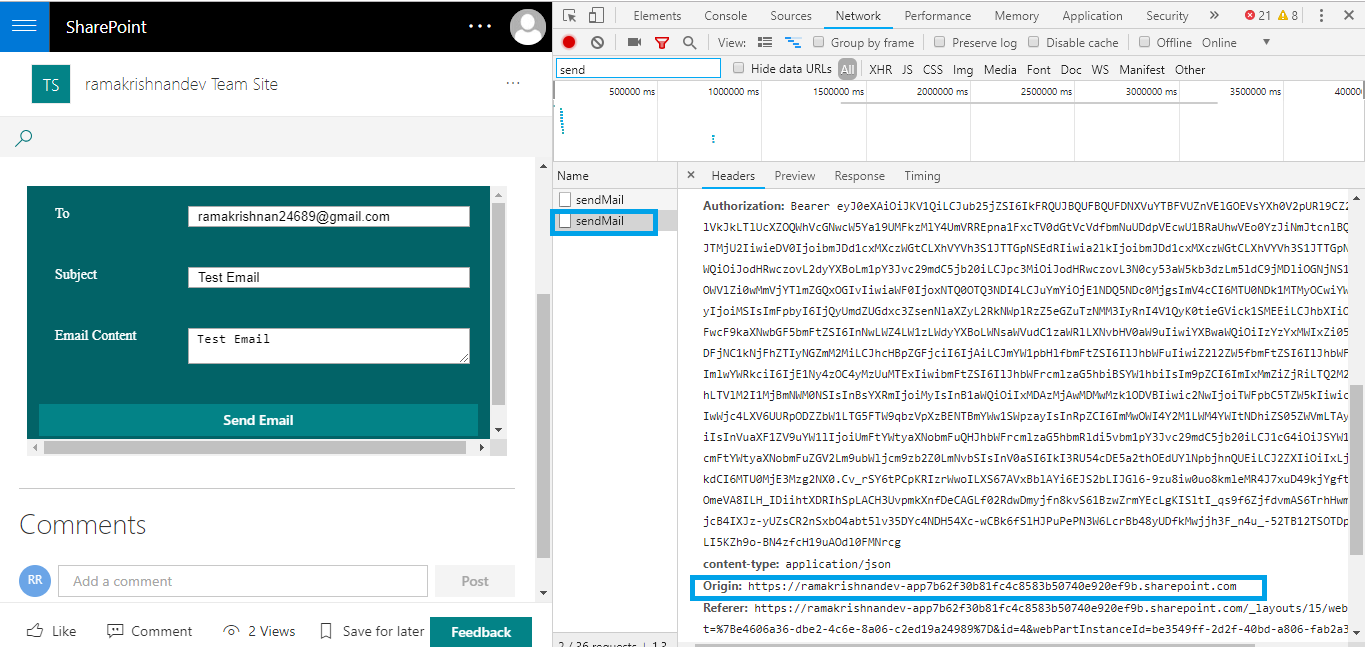Viewport: 1365px width, 647px height.
Task: Clear the network log
Action: (x=597, y=42)
